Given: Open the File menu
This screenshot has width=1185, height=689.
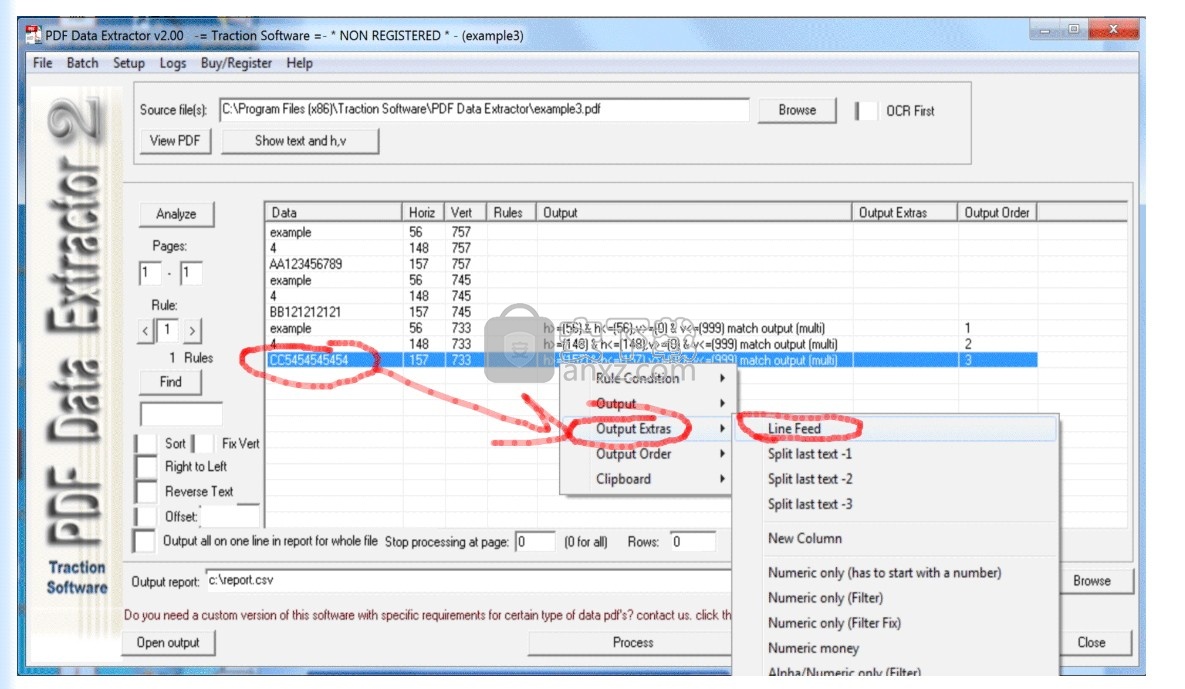Looking at the screenshot, I should (42, 63).
